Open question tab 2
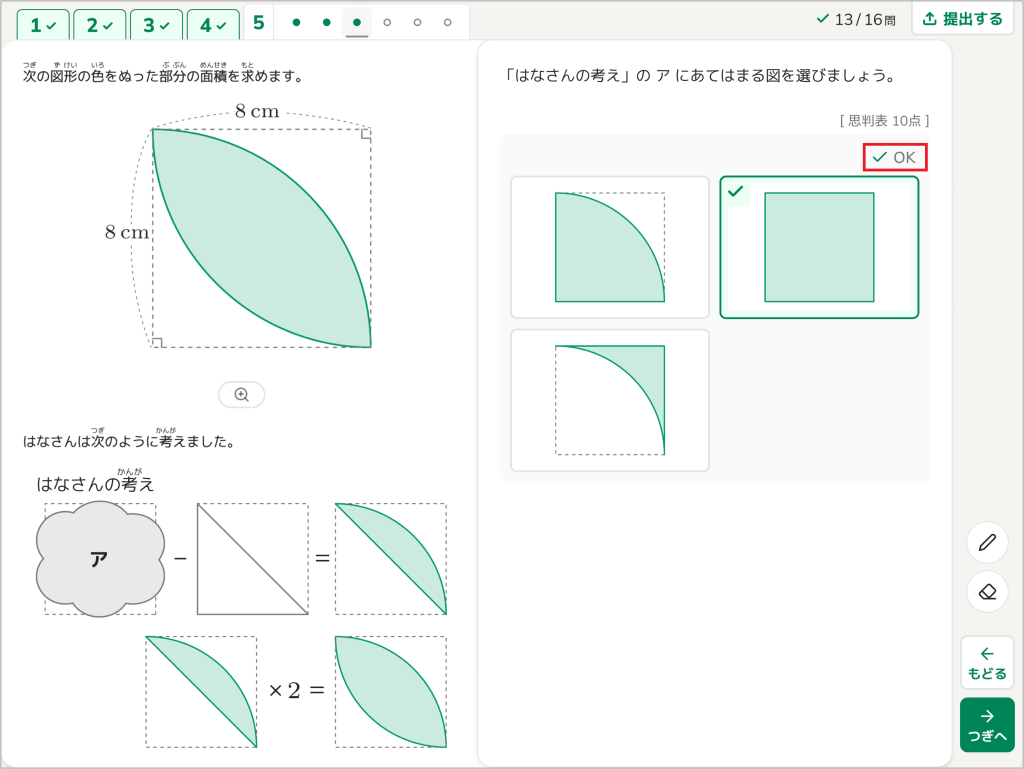Viewport: 1024px width, 769px height. [99, 25]
